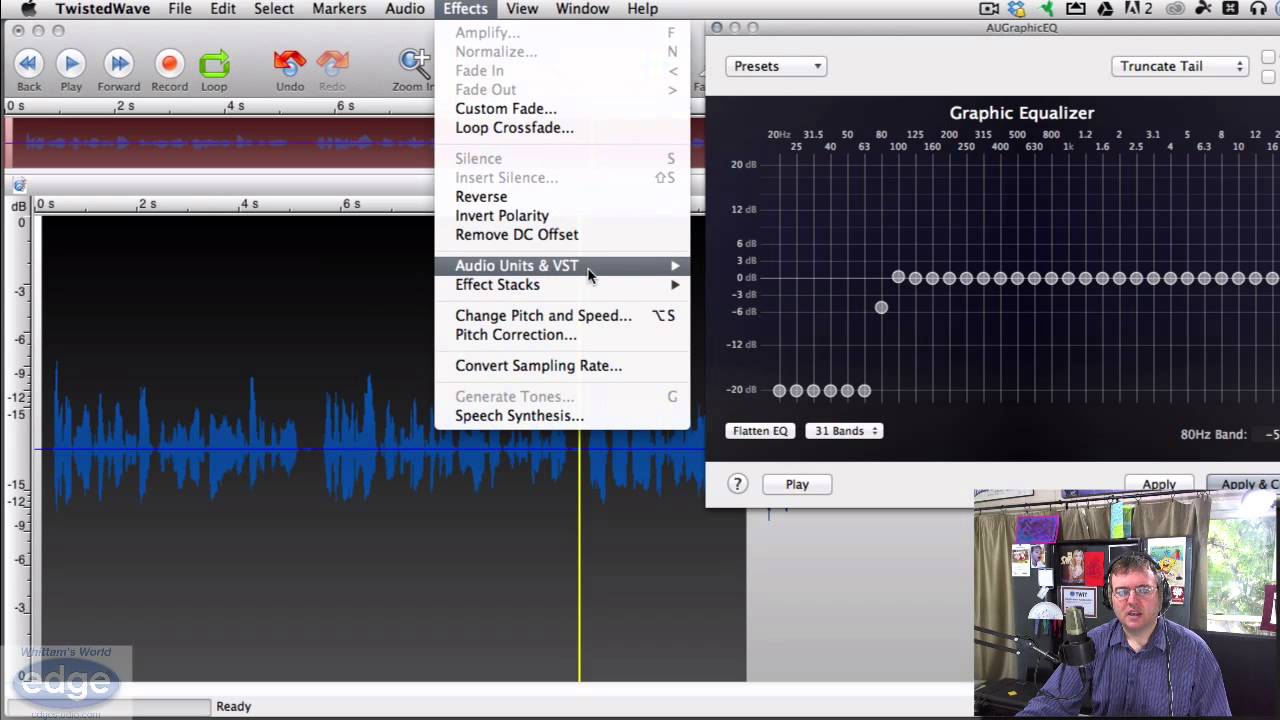Click the 80 Hz band slider knob
1280x720 pixels.
pyautogui.click(x=881, y=307)
